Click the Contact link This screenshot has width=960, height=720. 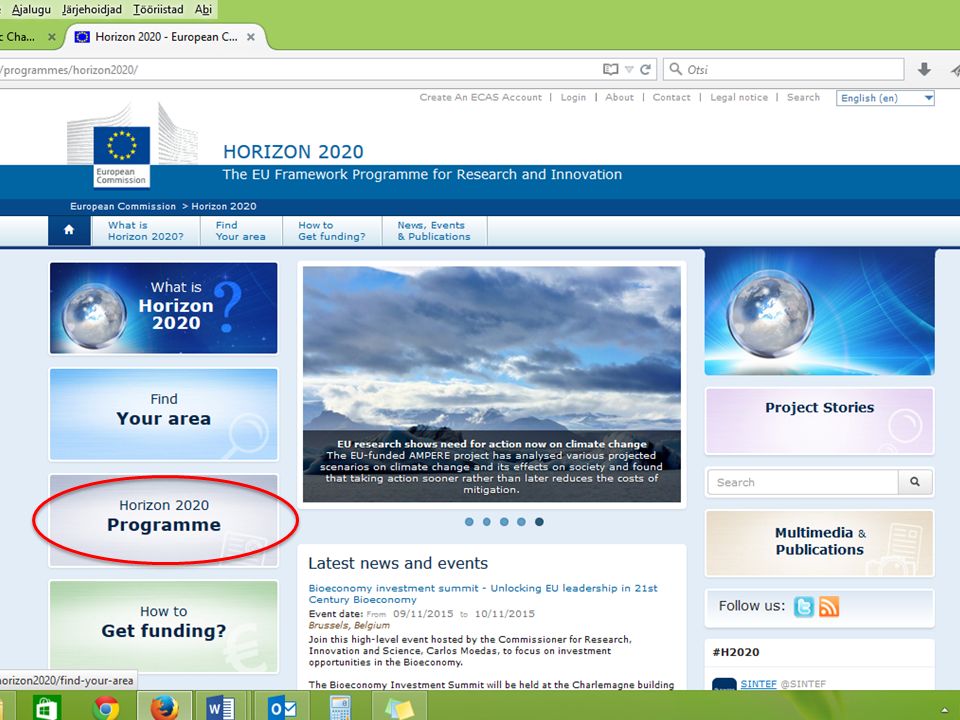tap(671, 97)
